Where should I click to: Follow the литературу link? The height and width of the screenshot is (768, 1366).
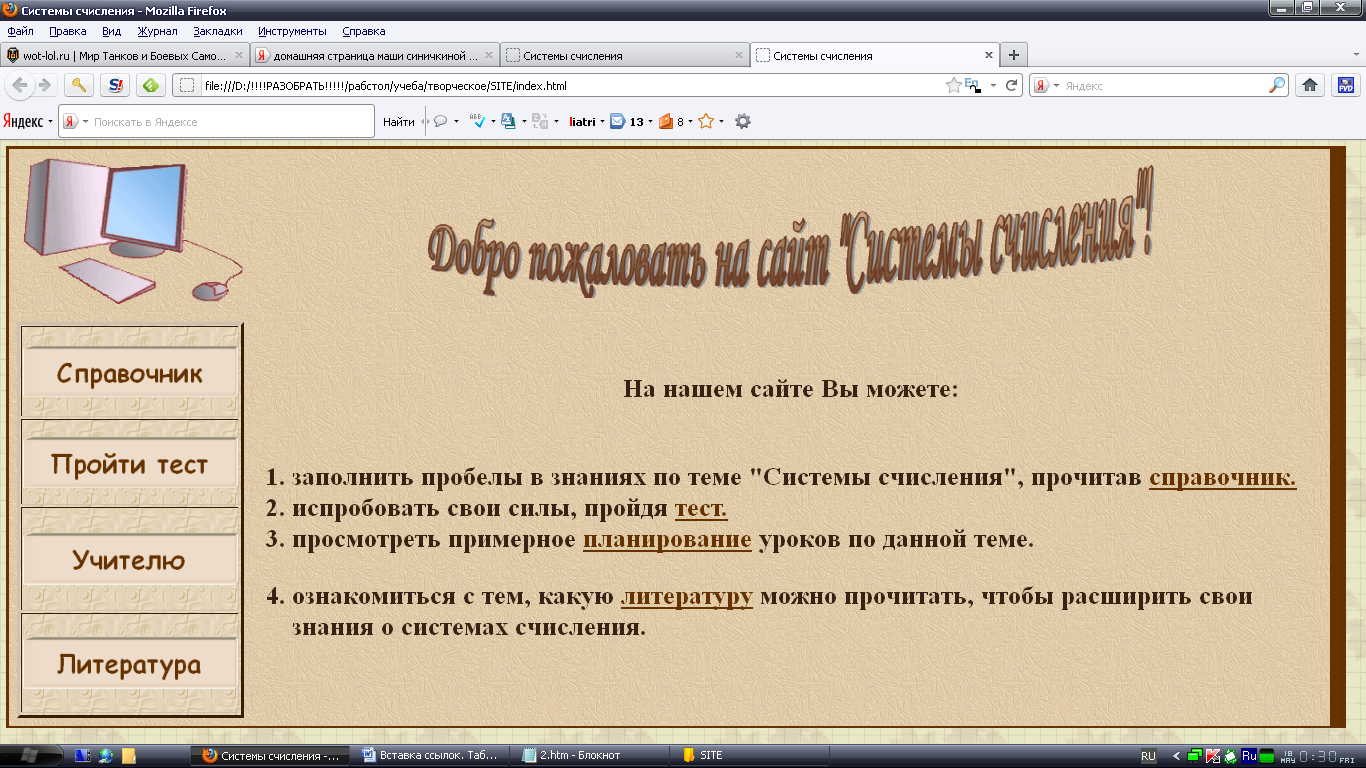[687, 598]
